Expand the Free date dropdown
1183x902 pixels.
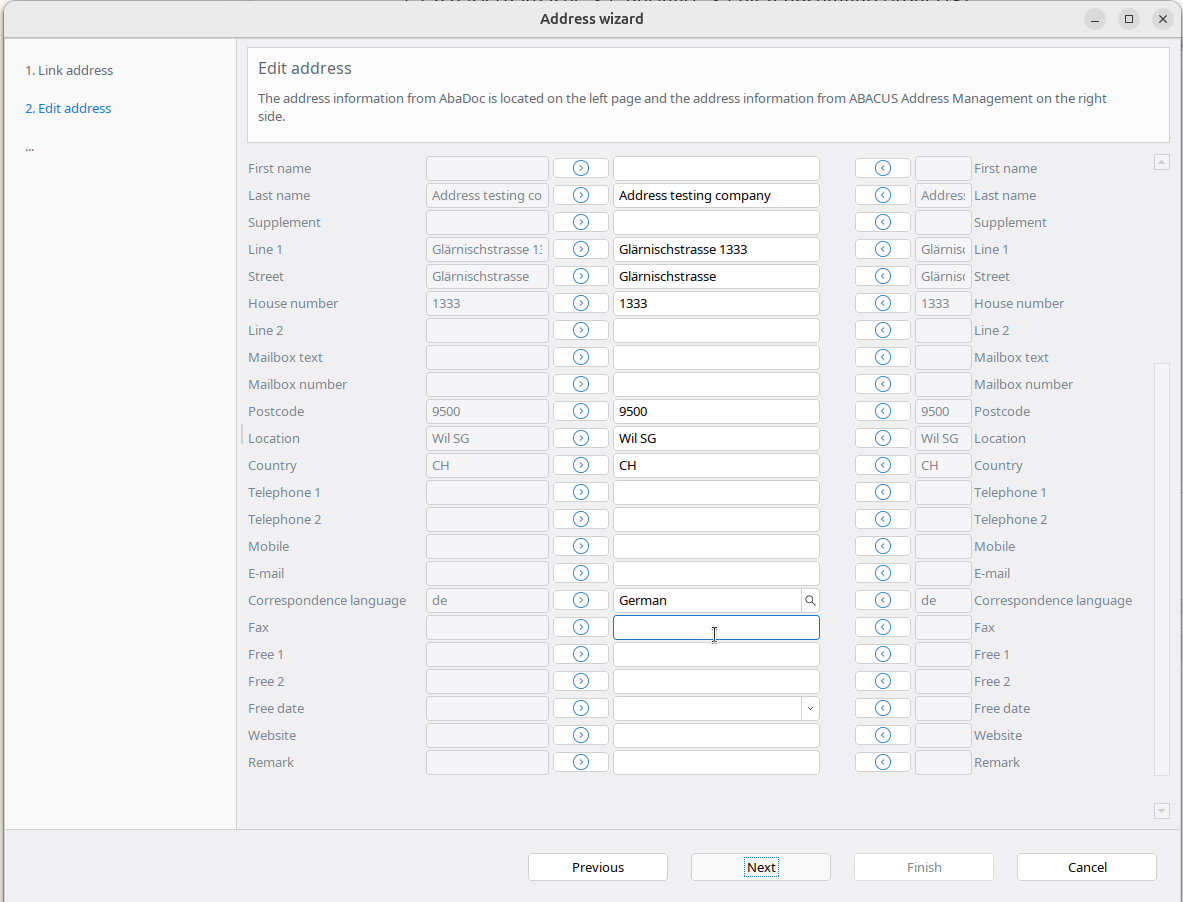[810, 708]
